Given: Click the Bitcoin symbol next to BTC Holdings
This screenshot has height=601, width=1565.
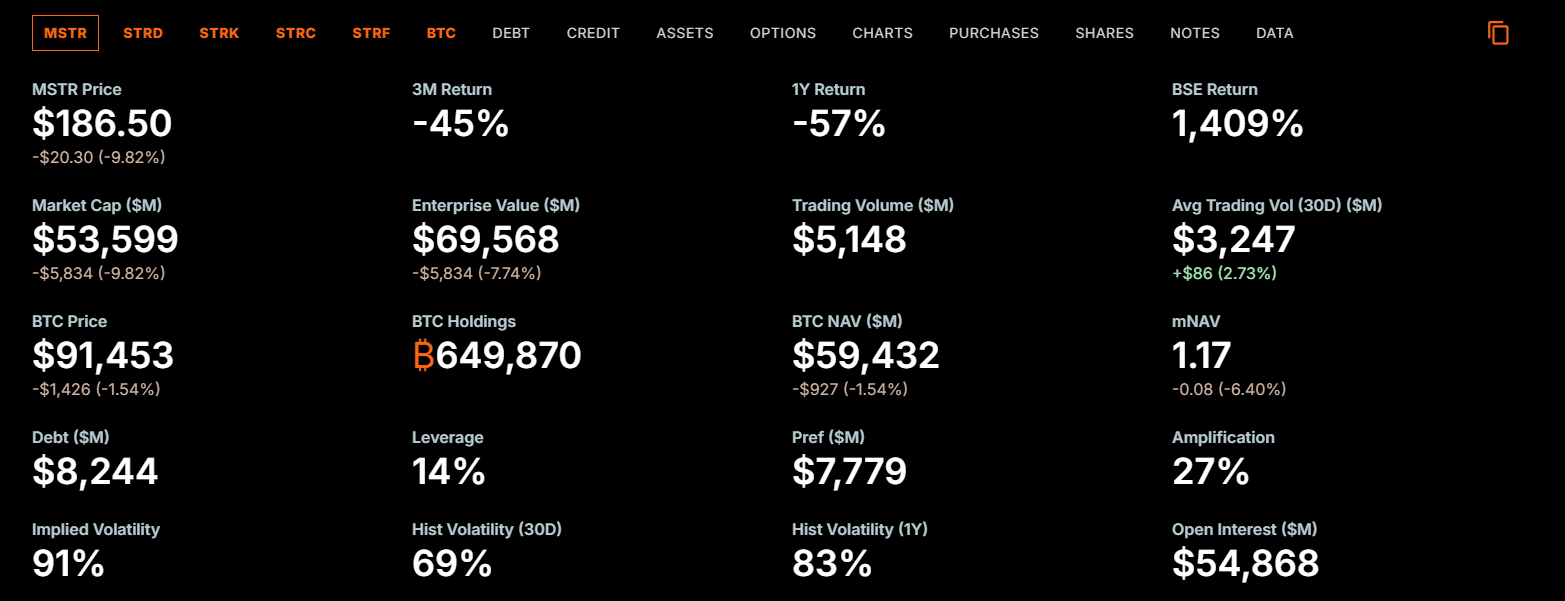Looking at the screenshot, I should (422, 356).
